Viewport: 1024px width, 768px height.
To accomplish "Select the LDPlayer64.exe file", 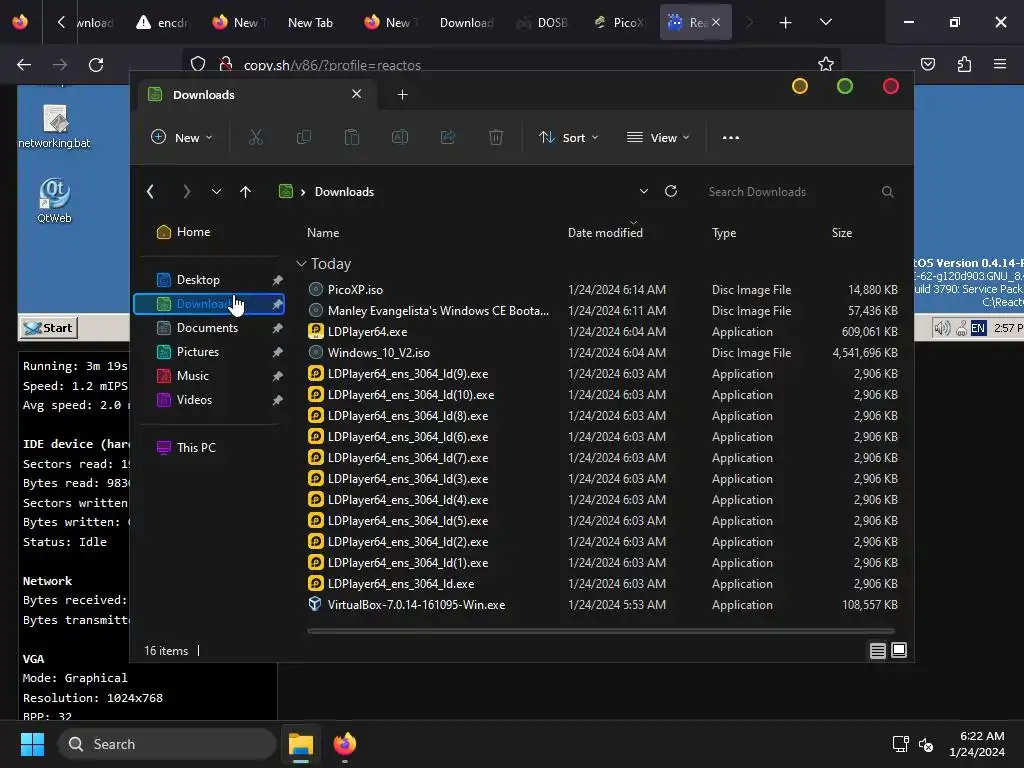I will (x=367, y=332).
